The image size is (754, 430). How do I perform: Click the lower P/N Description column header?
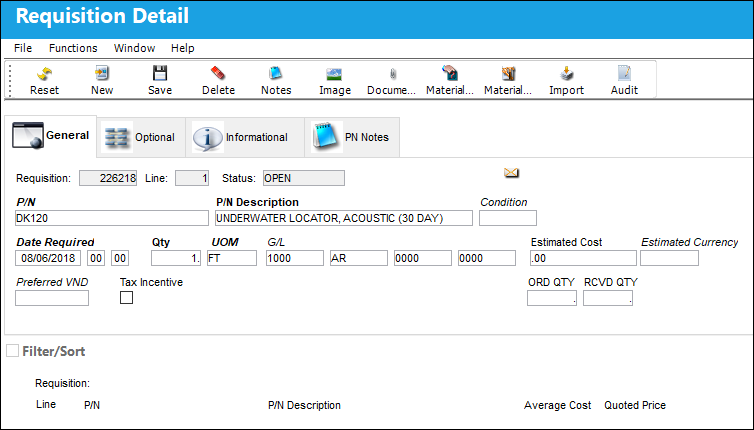(x=304, y=405)
